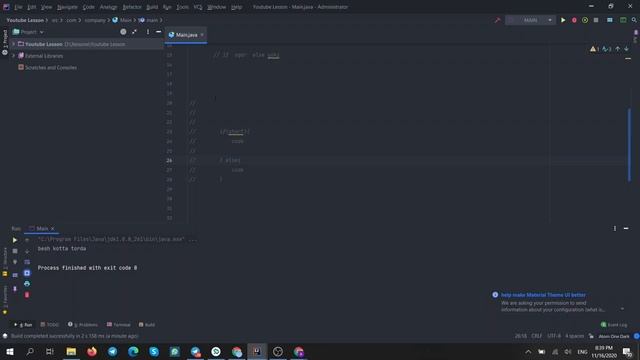This screenshot has height=360, width=640.
Task: Hide the Run tool window
Action: 626,229
